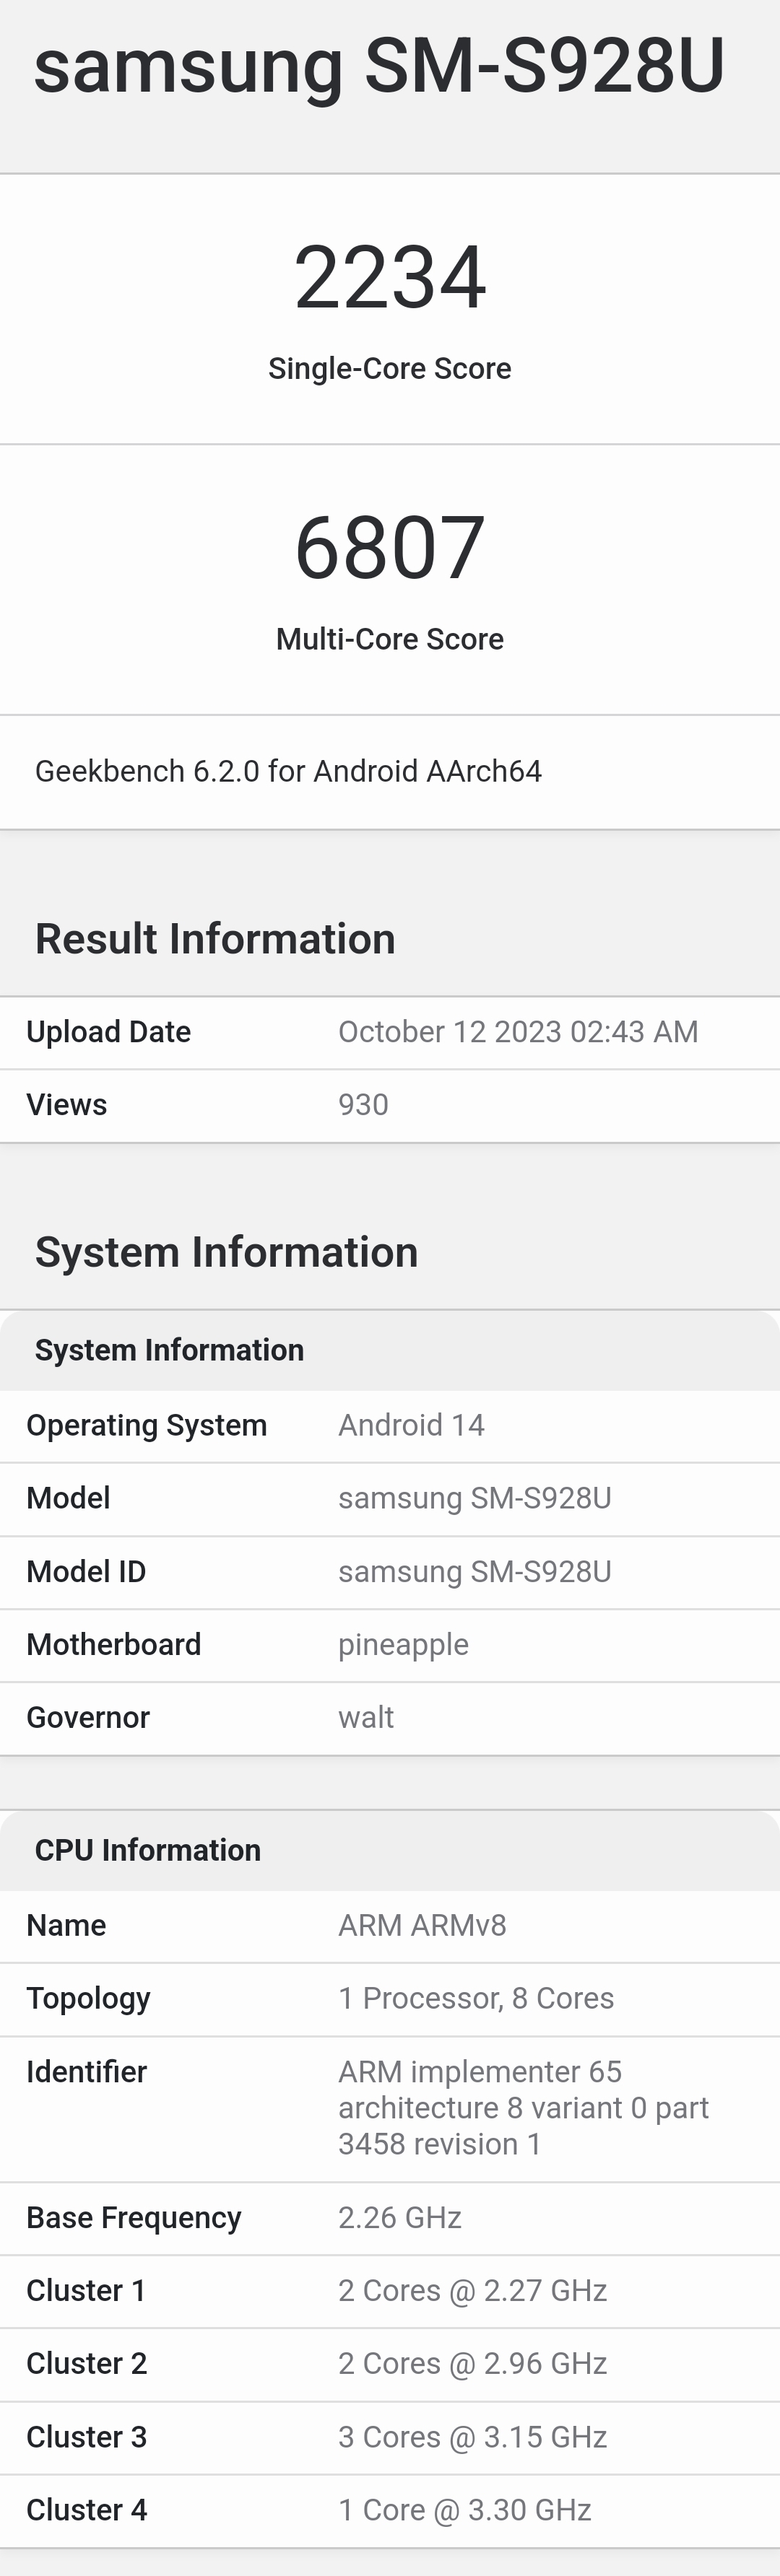Click the Model ID row label

click(86, 1571)
